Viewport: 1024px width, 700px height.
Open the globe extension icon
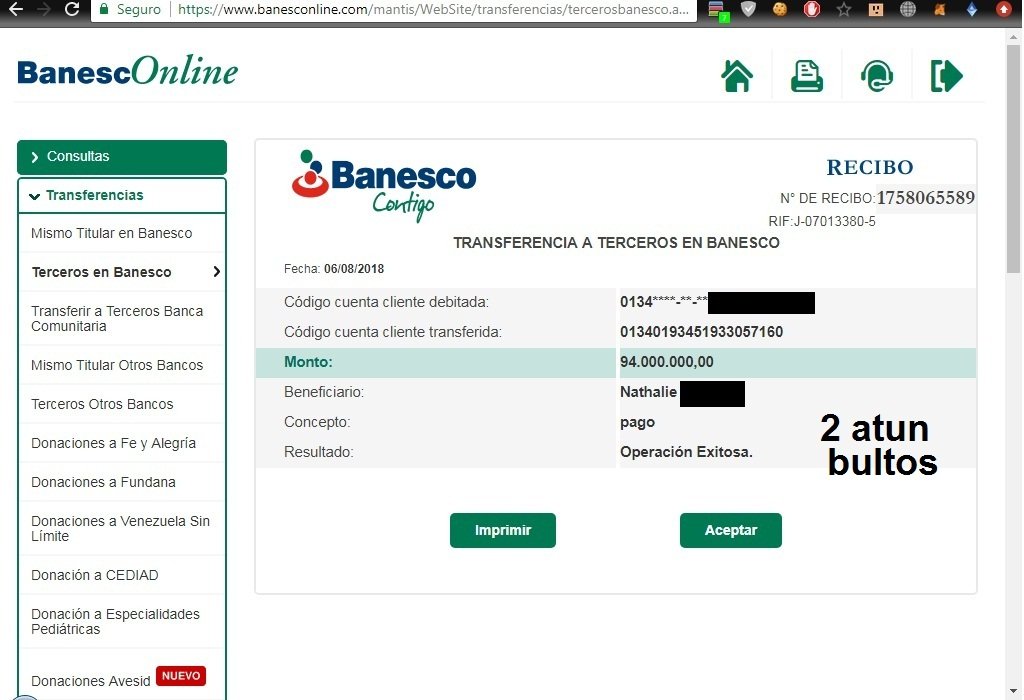pos(908,9)
